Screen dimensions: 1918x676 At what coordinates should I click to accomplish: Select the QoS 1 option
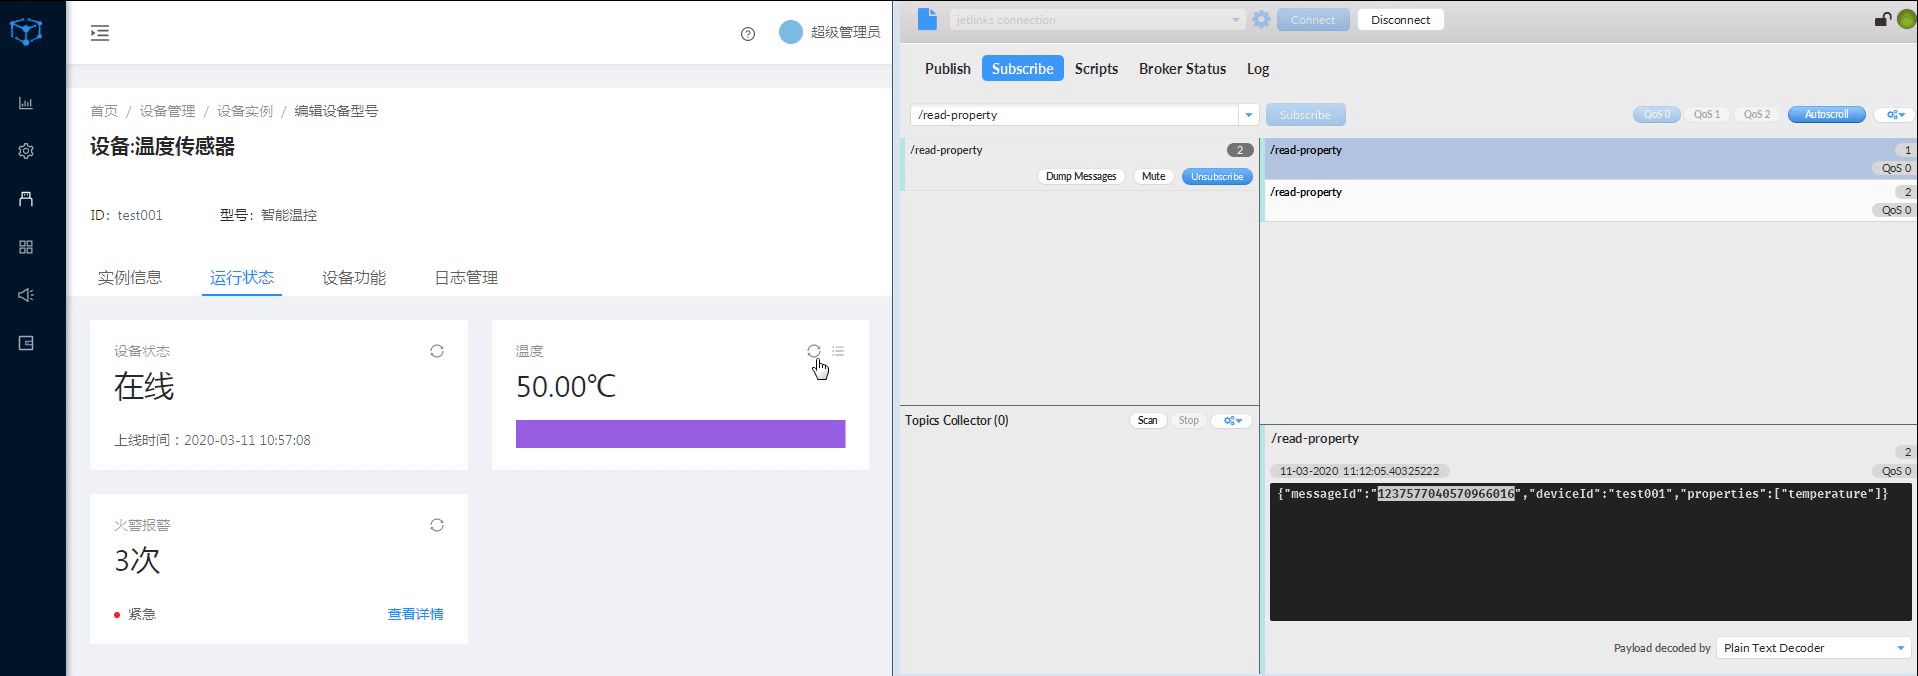pos(1706,114)
